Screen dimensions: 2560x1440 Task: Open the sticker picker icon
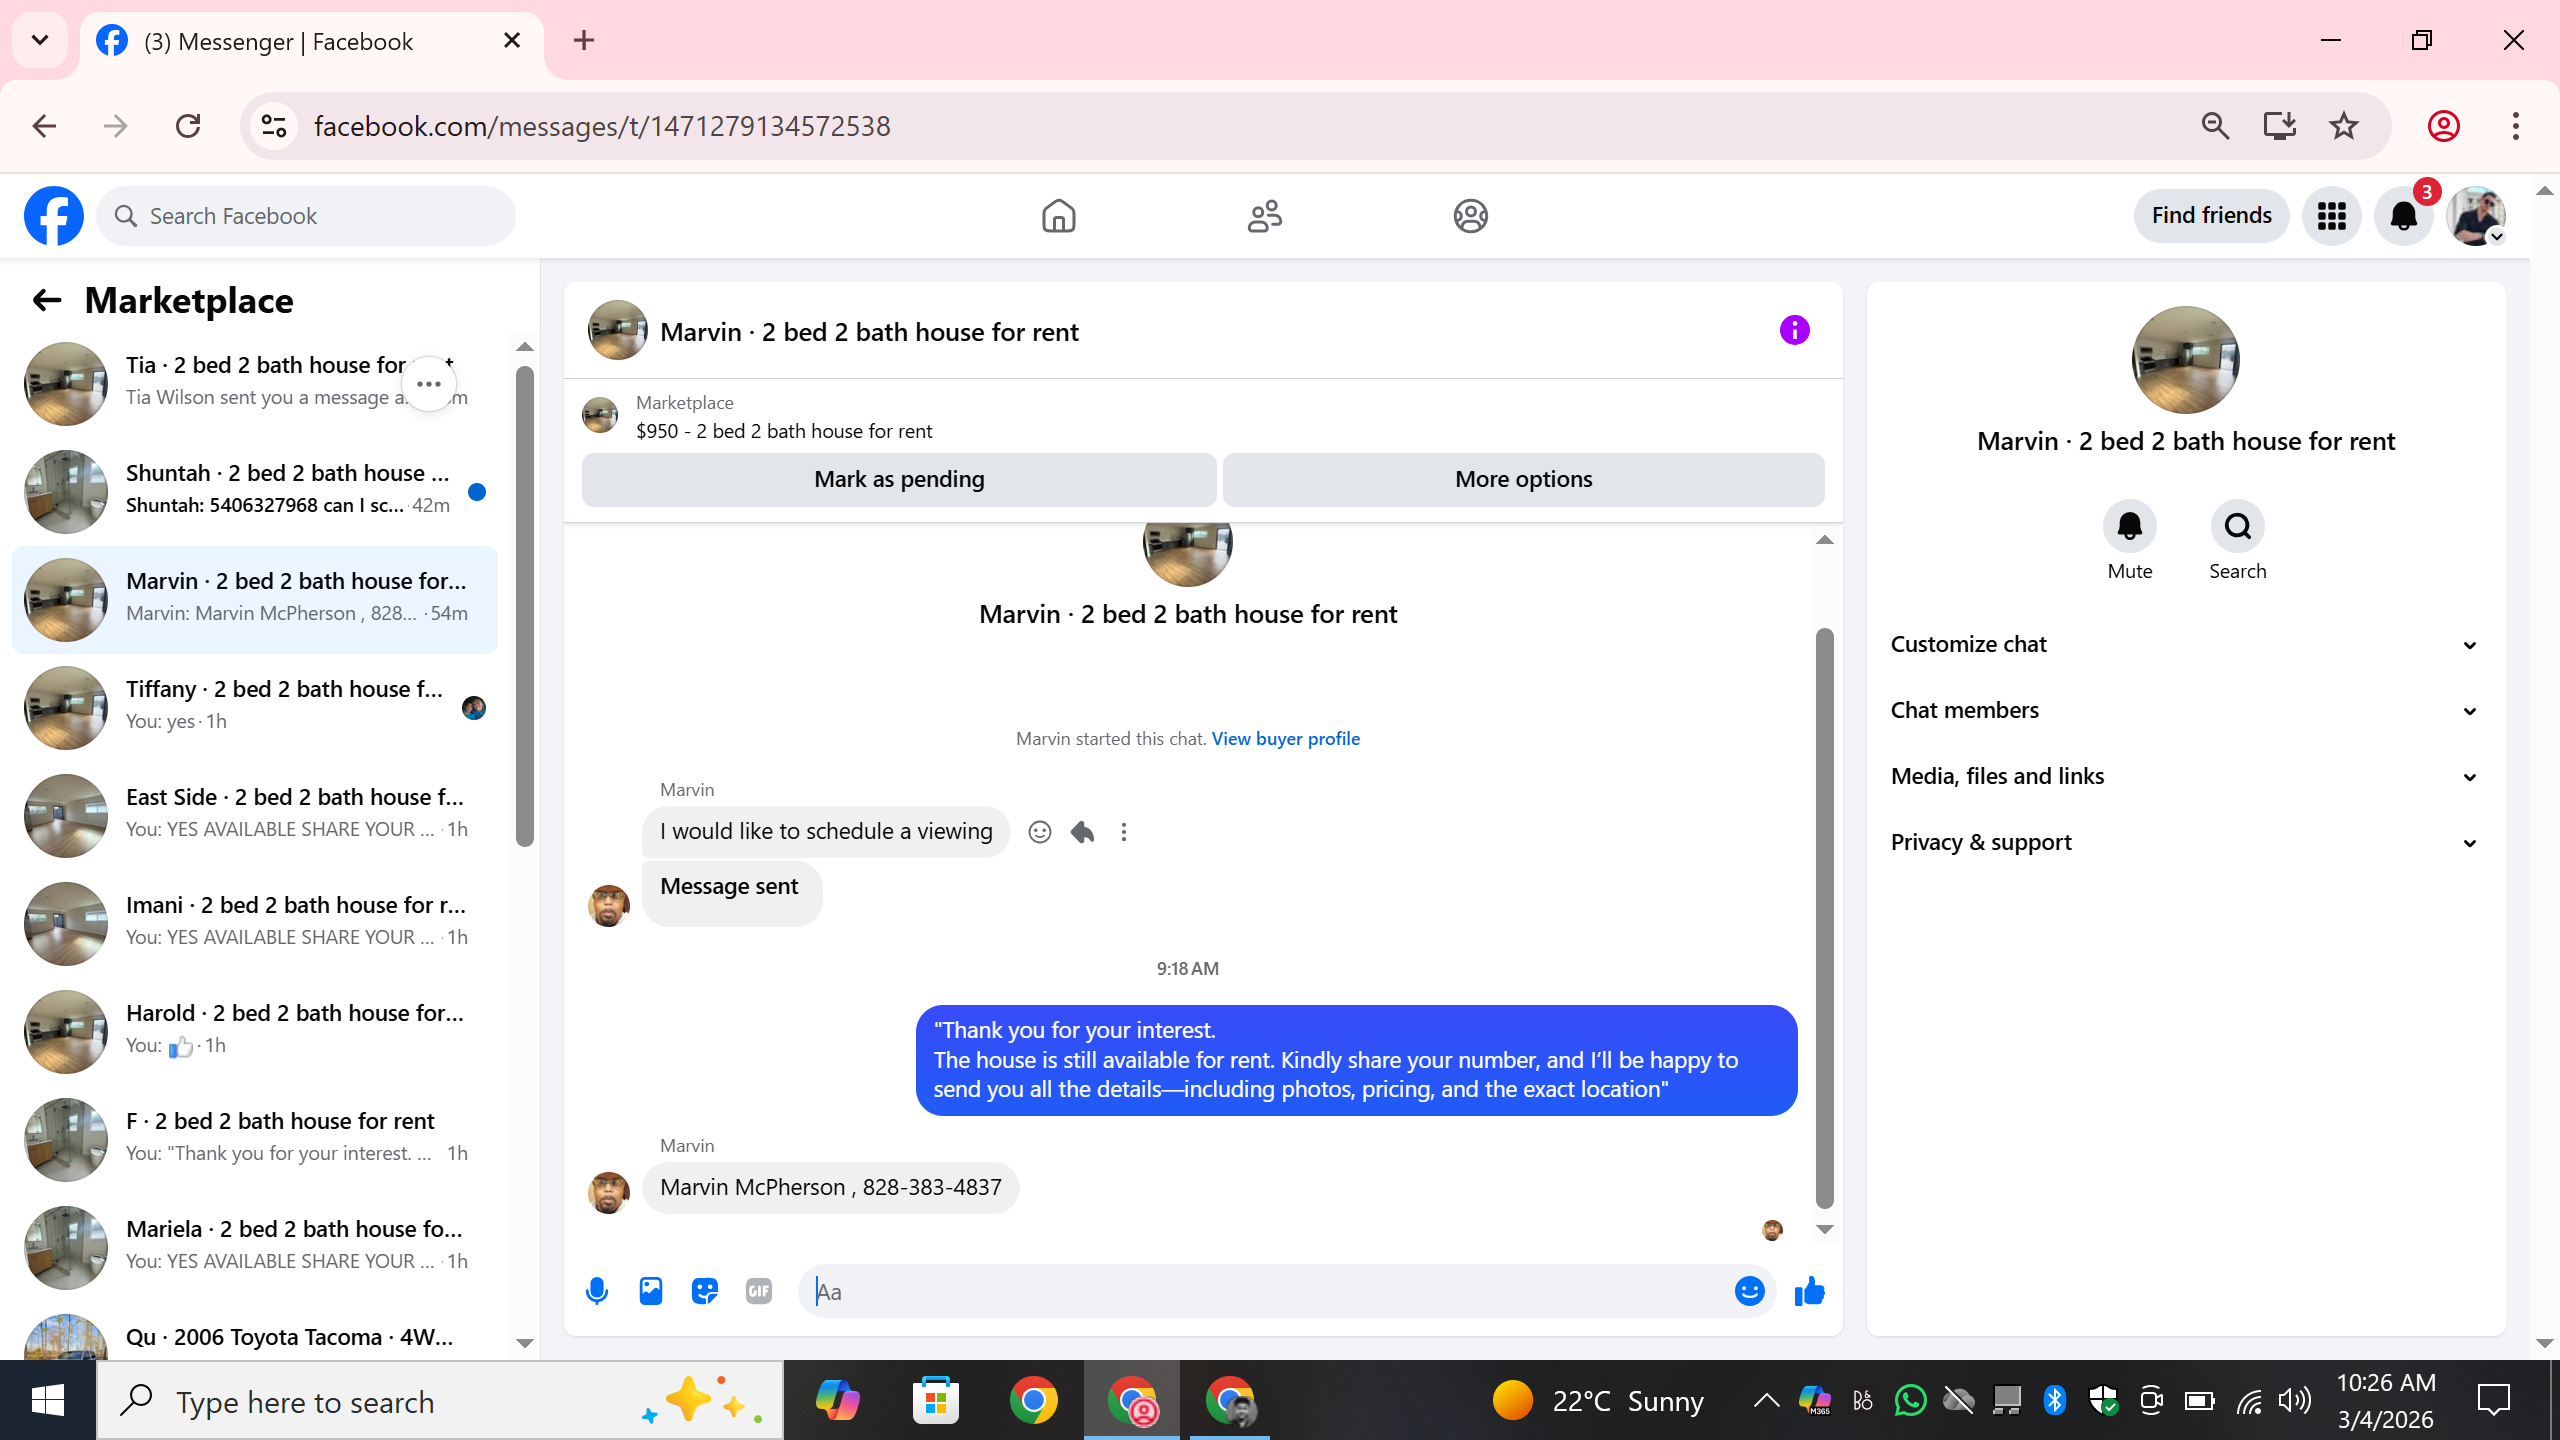click(x=705, y=1291)
